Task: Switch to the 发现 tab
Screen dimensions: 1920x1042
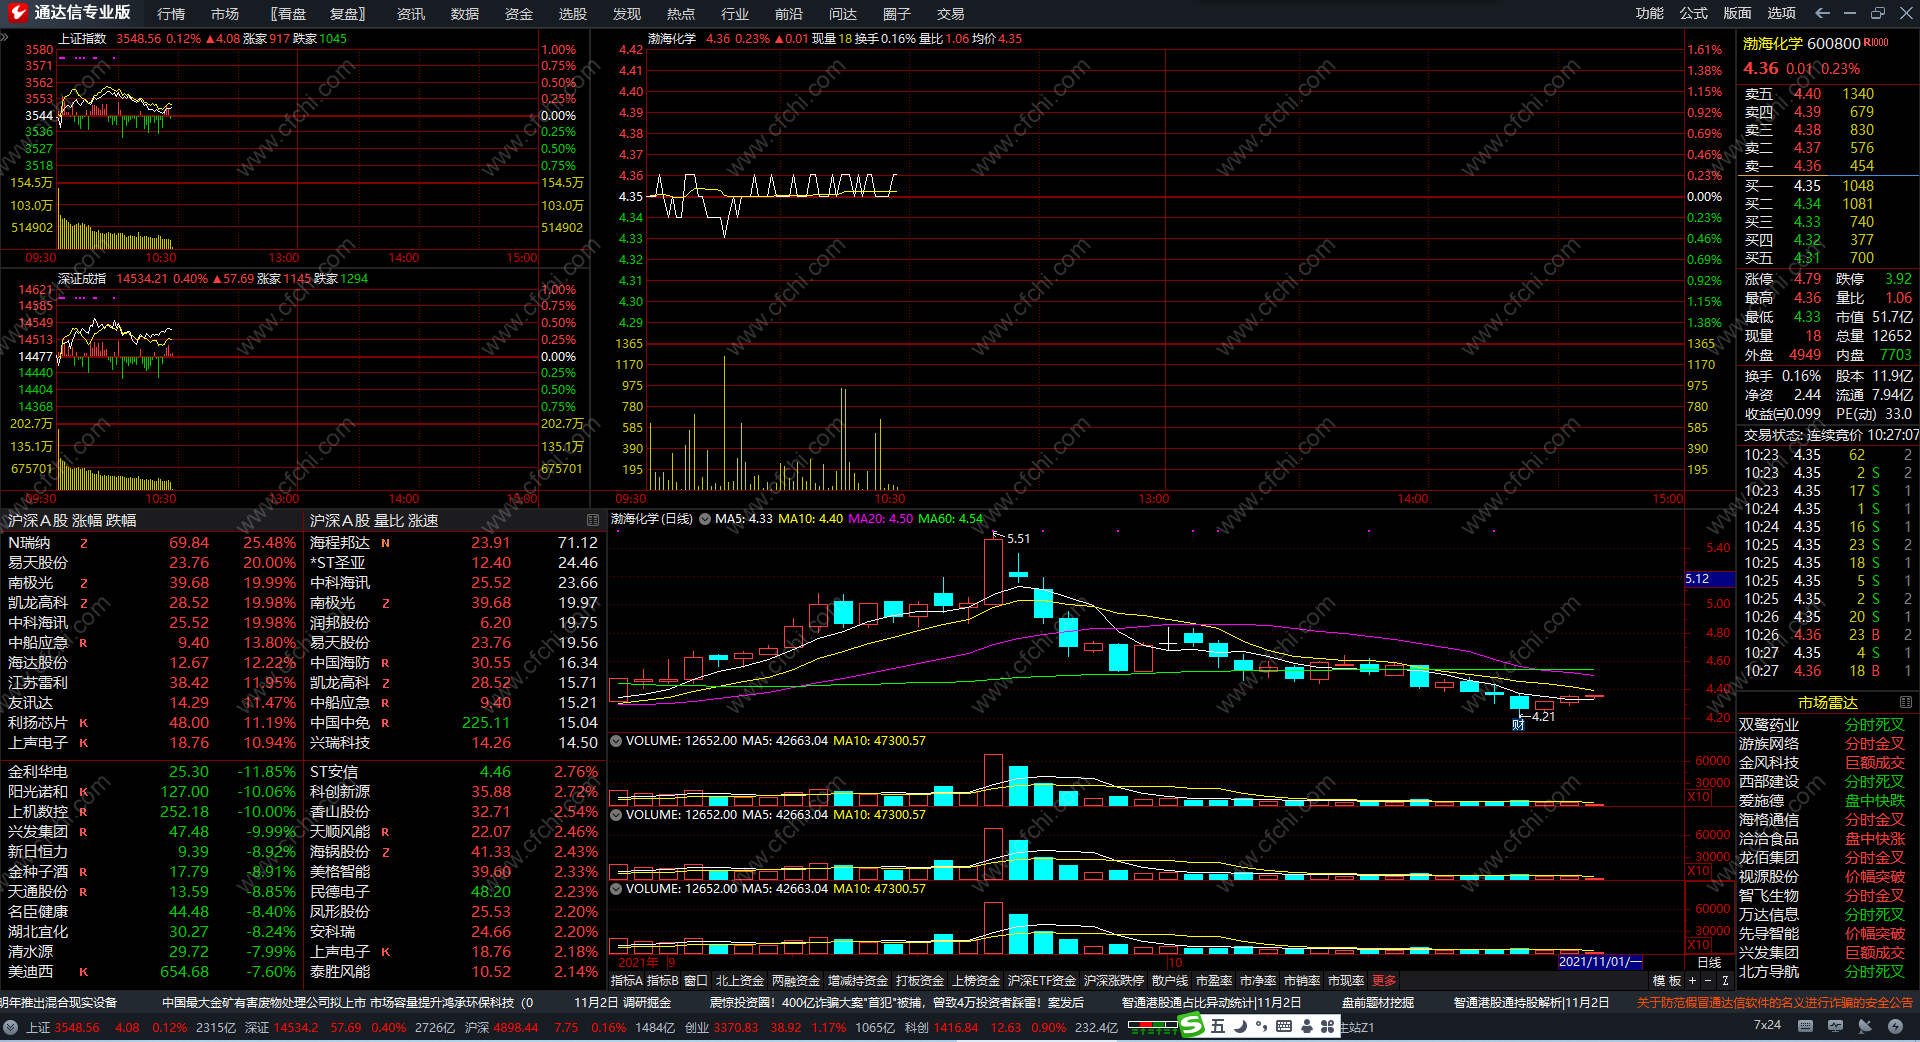Action: tap(627, 14)
